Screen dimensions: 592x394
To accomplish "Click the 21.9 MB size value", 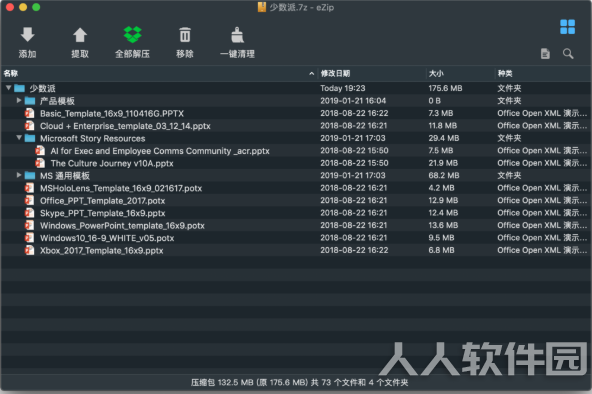I will [x=443, y=163].
